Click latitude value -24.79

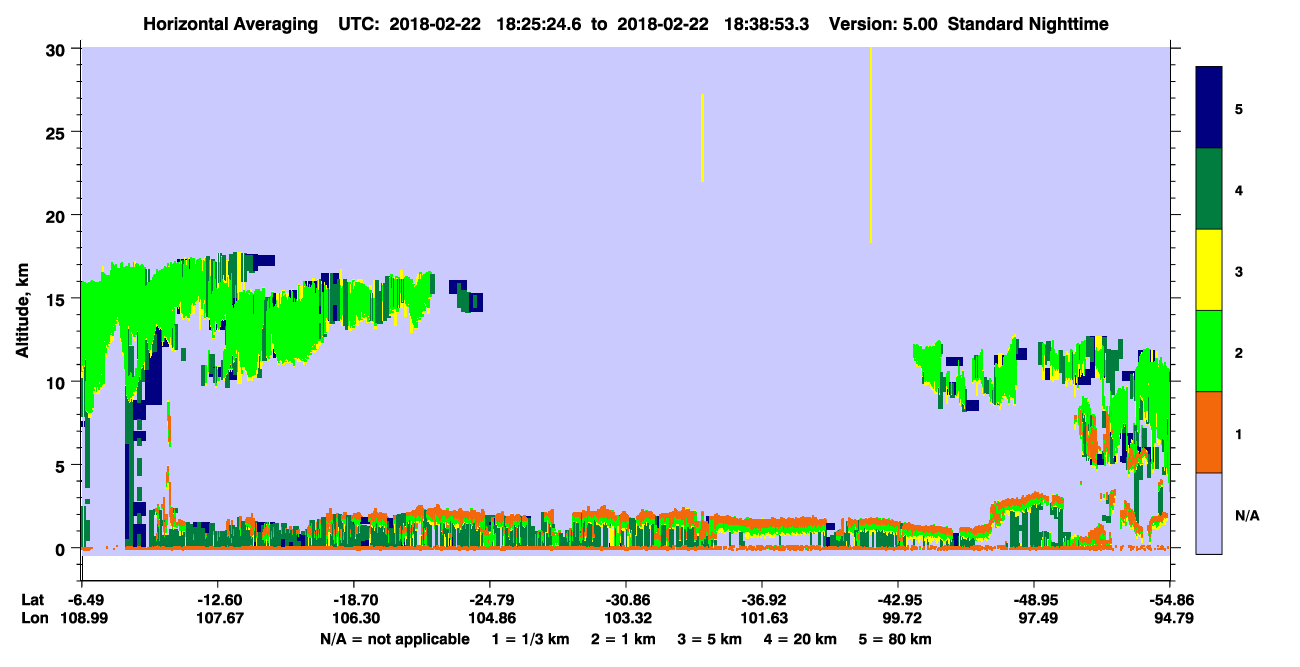pyautogui.click(x=490, y=600)
